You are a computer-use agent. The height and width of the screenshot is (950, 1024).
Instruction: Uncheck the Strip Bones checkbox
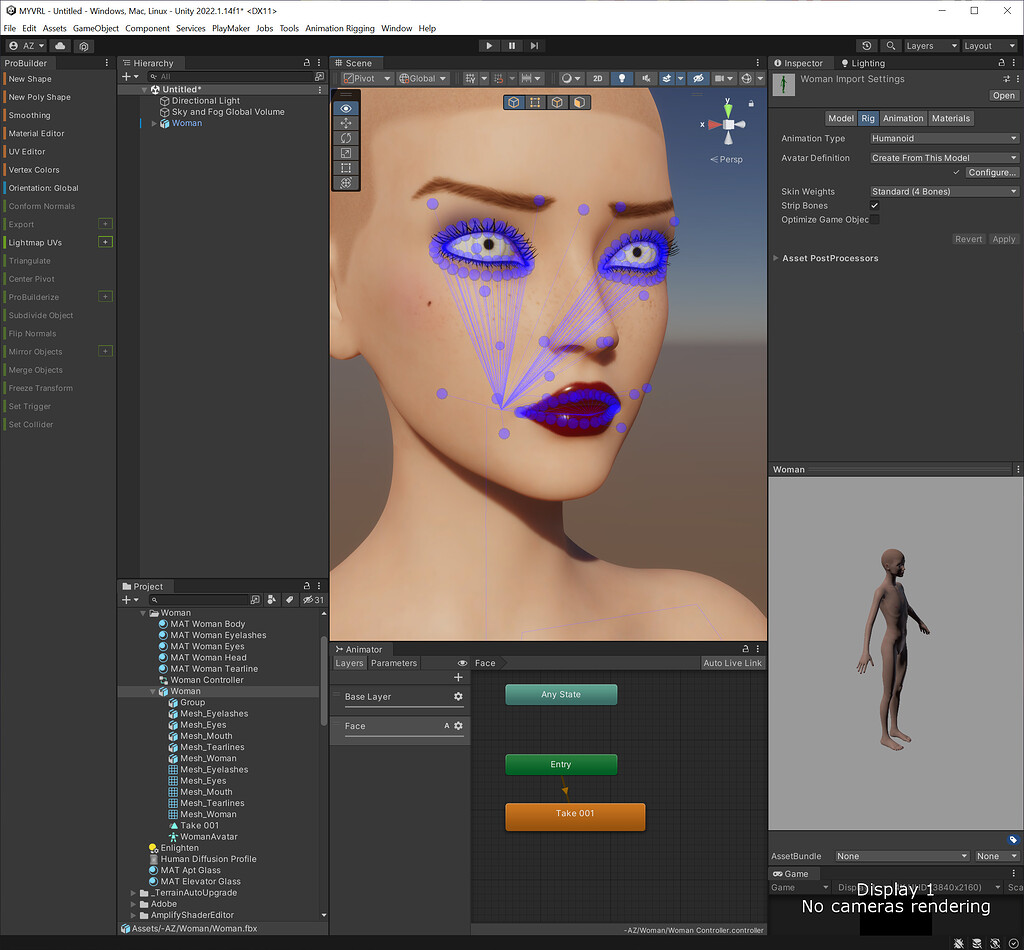(874, 205)
